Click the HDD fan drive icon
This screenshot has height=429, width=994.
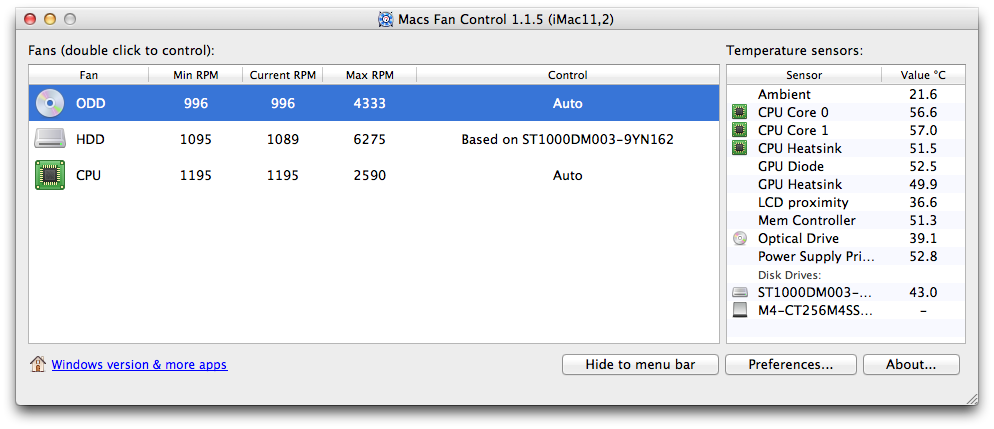(x=49, y=139)
